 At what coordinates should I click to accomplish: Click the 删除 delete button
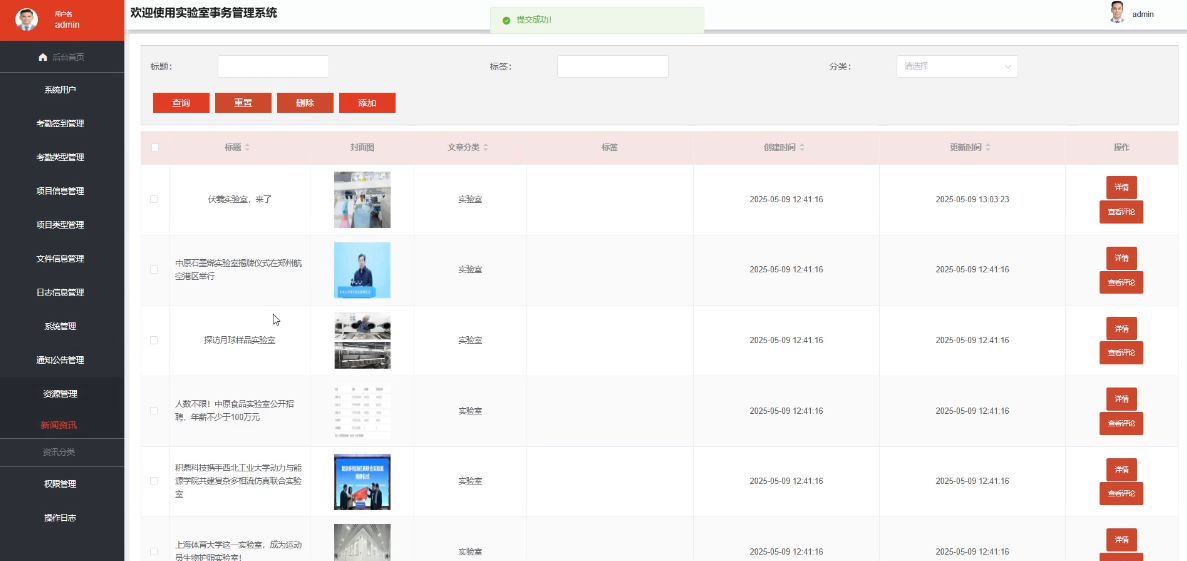point(305,103)
